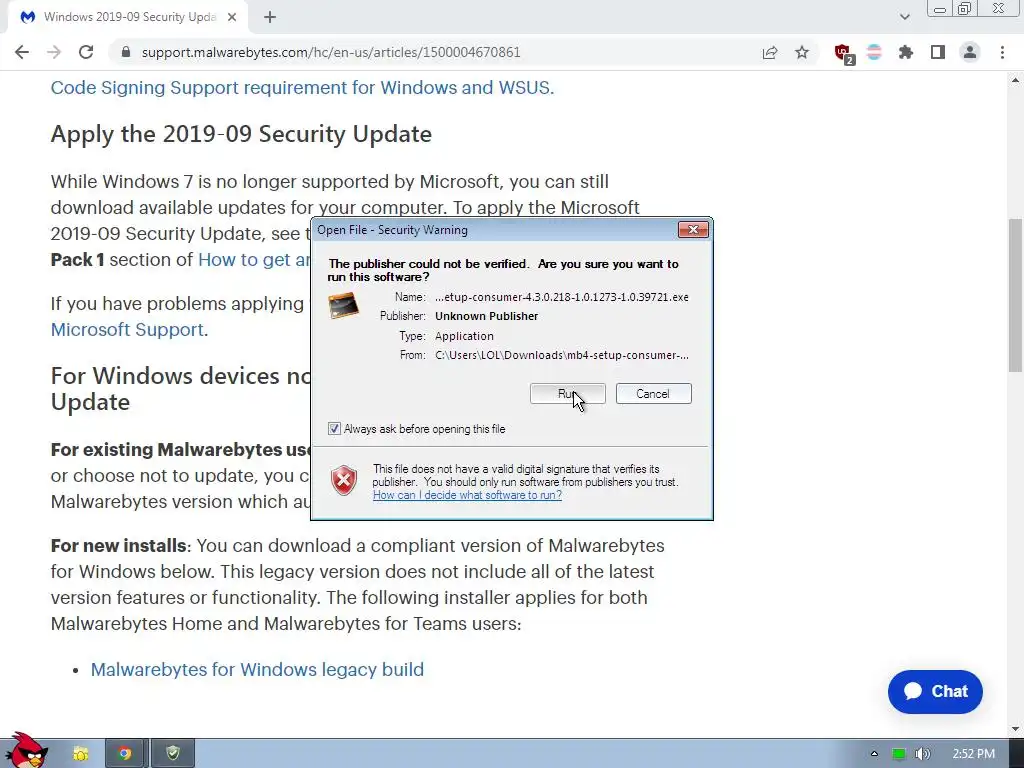The width and height of the screenshot is (1024, 768).
Task: Toggle the browser side panel icon
Action: (x=938, y=52)
